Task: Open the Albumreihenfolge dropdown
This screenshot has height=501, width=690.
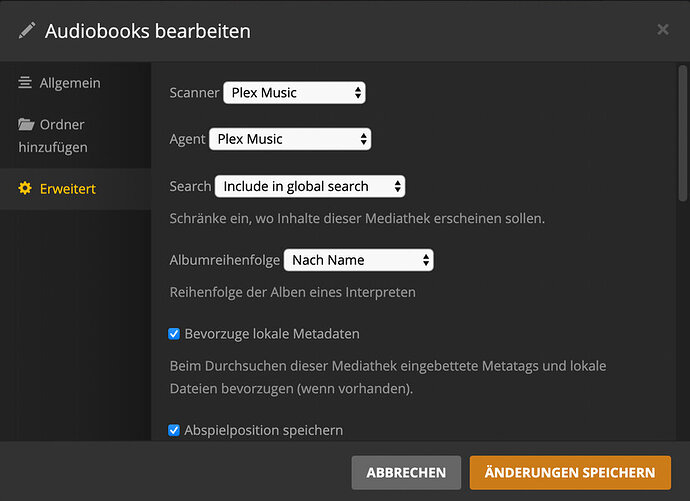Action: (359, 260)
